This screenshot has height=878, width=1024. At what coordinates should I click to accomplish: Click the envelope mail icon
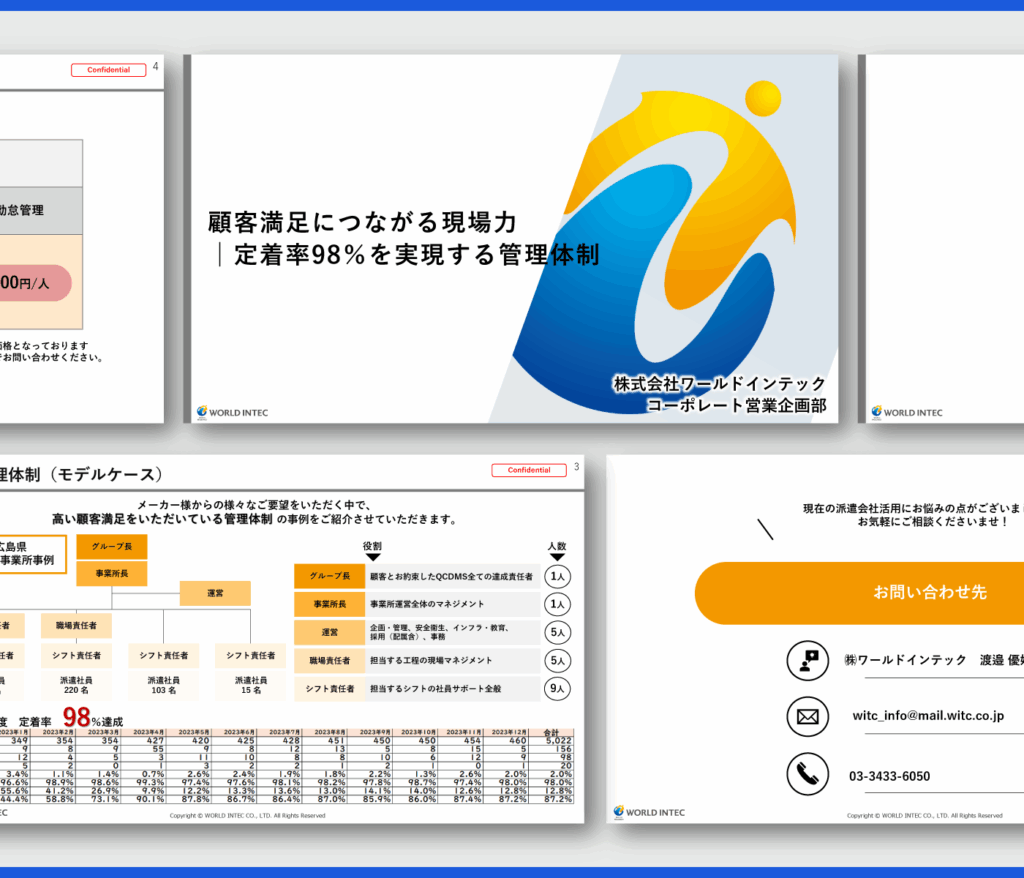808,717
